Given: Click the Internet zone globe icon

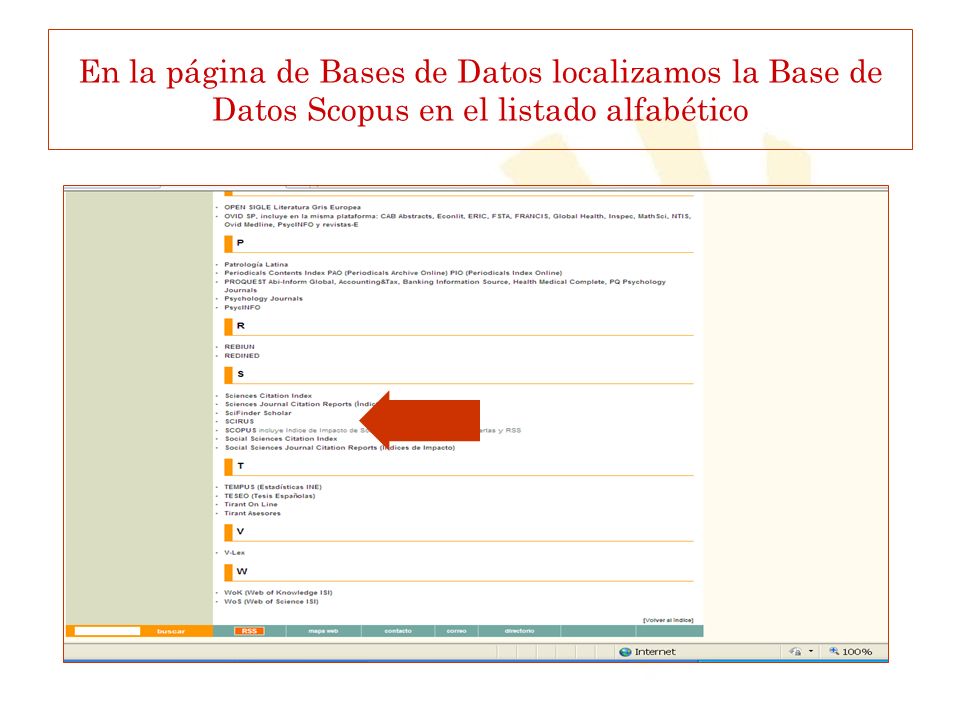Looking at the screenshot, I should pyautogui.click(x=625, y=651).
